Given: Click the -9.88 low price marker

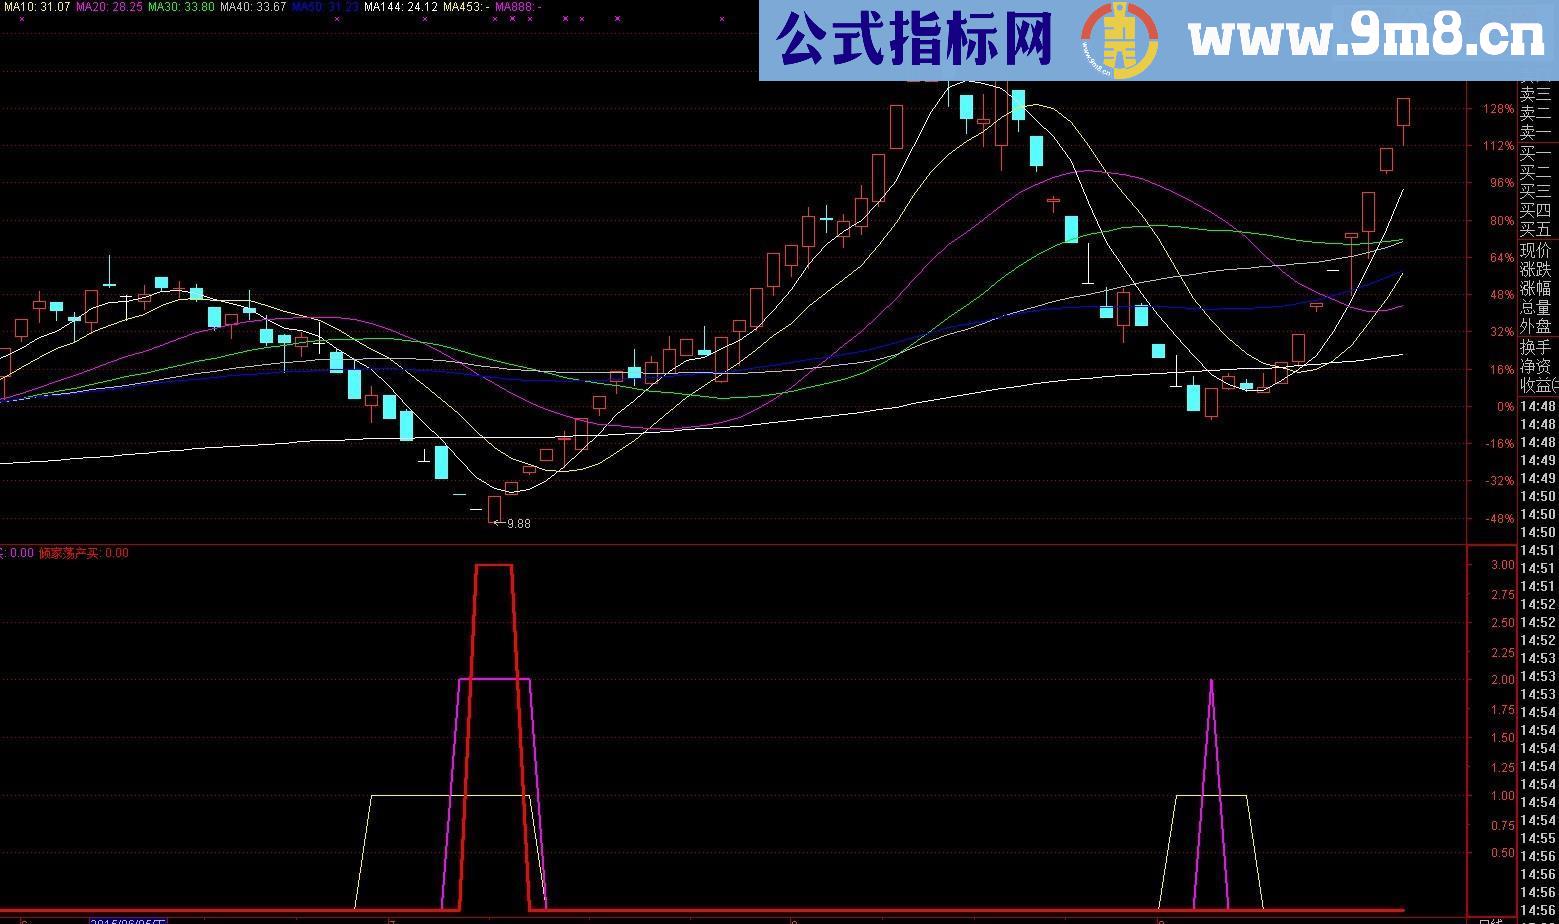Looking at the screenshot, I should pyautogui.click(x=511, y=522).
